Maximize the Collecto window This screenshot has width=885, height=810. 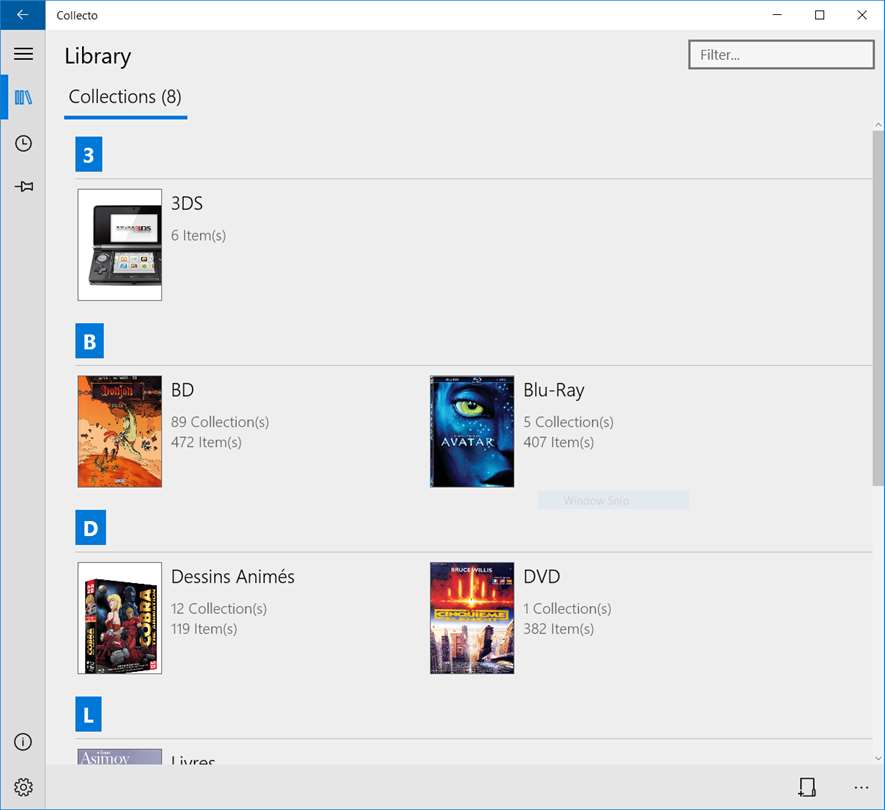tap(820, 15)
